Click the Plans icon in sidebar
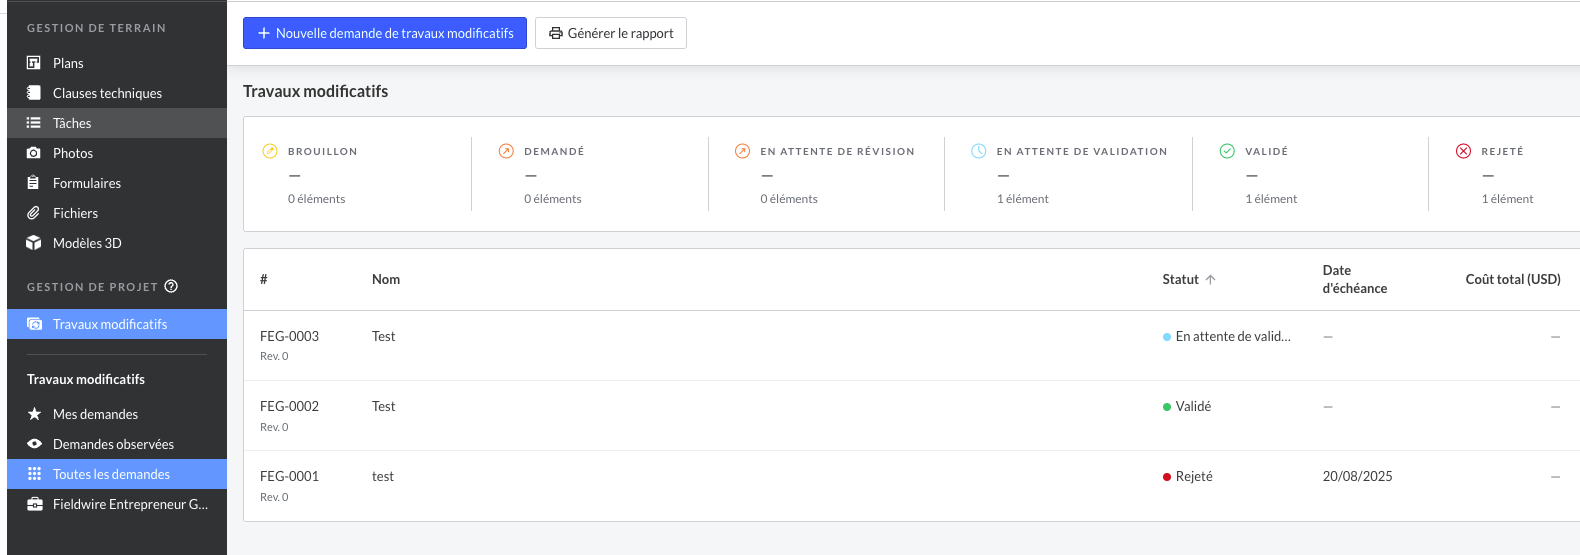The width and height of the screenshot is (1580, 555). pos(34,63)
